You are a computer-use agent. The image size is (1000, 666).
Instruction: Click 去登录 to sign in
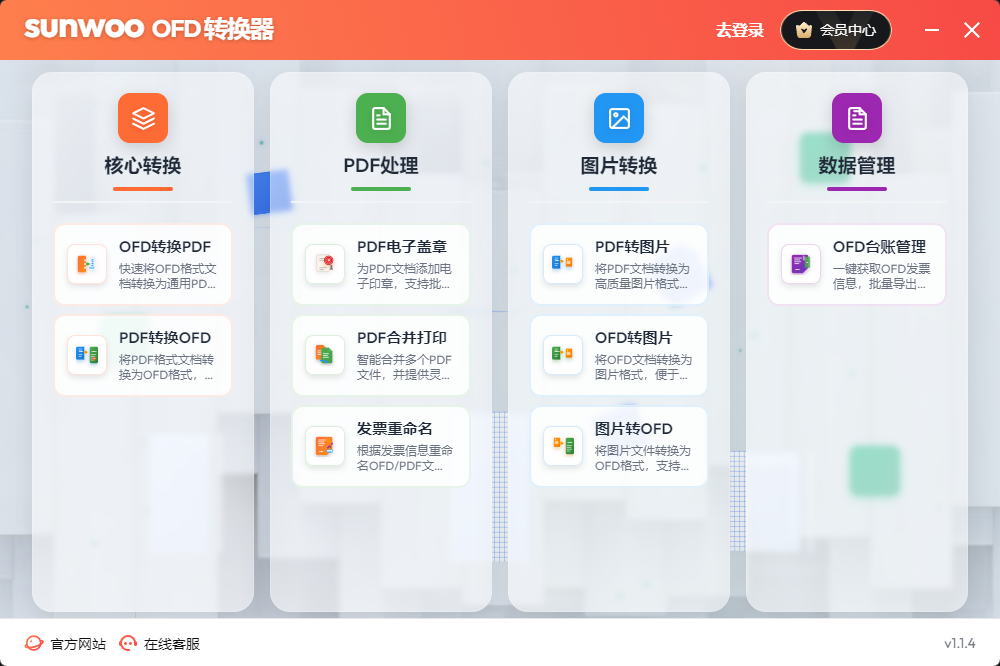tap(740, 30)
